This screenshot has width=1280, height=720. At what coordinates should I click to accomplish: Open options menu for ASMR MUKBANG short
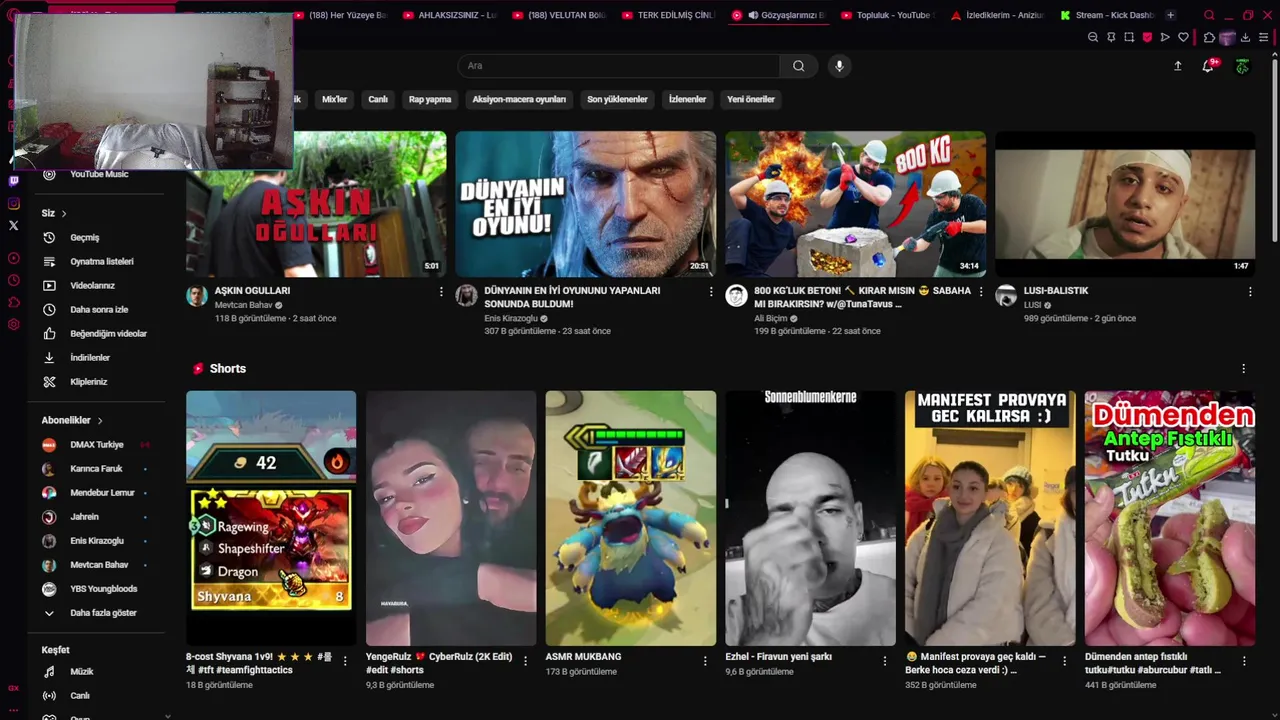coord(705,661)
